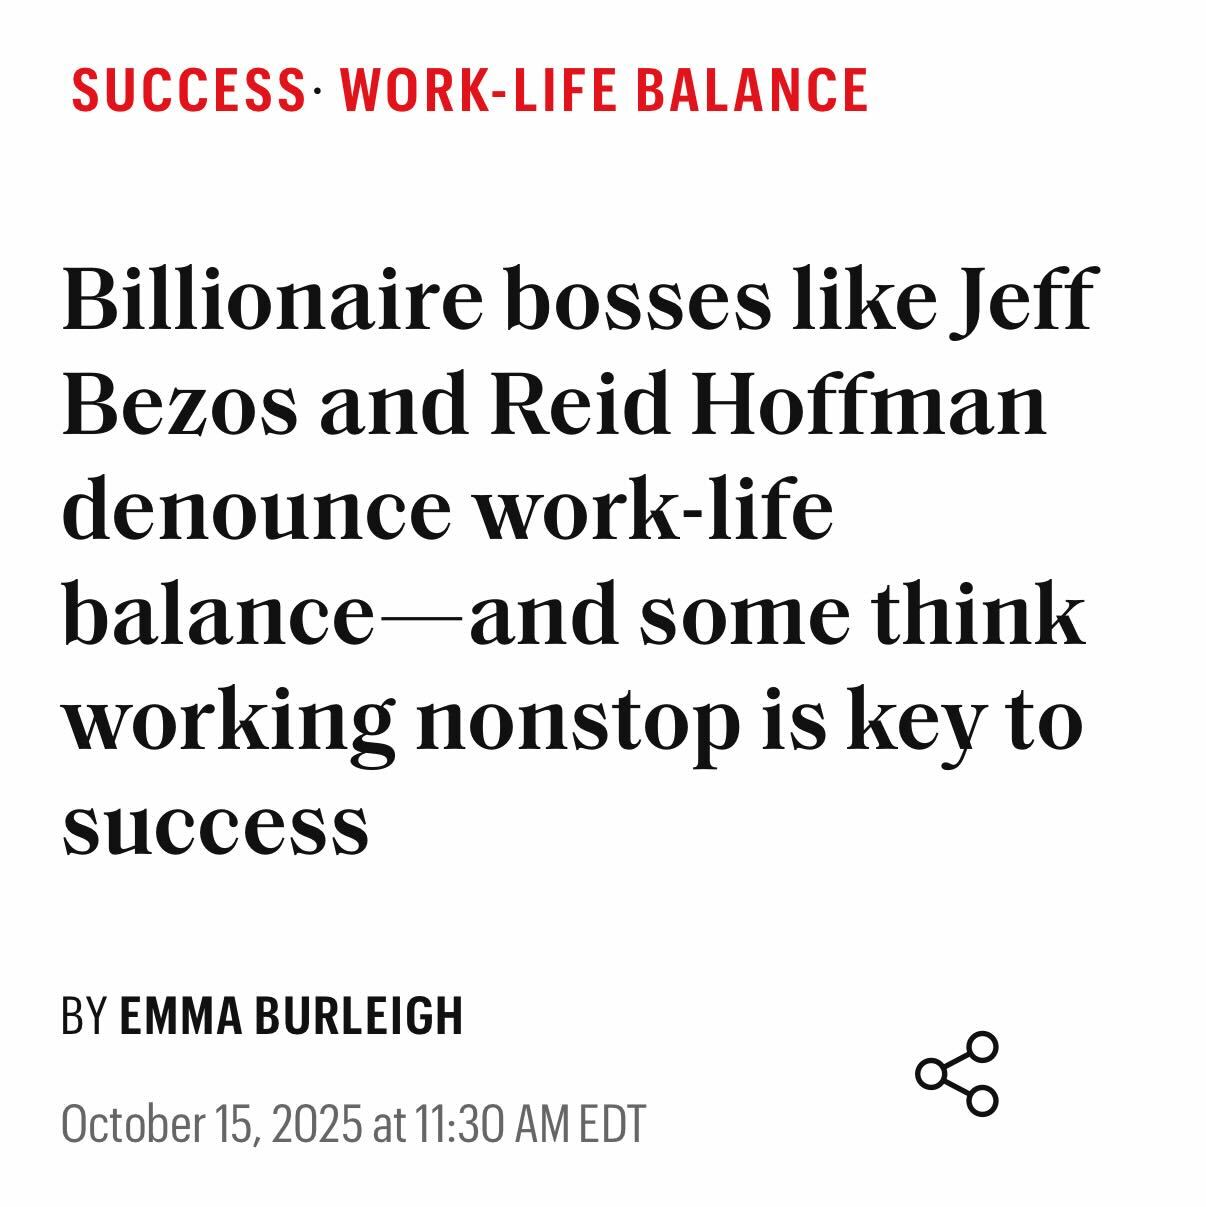Click author name Emma Burleigh
1206x1207 pixels.
point(291,1016)
